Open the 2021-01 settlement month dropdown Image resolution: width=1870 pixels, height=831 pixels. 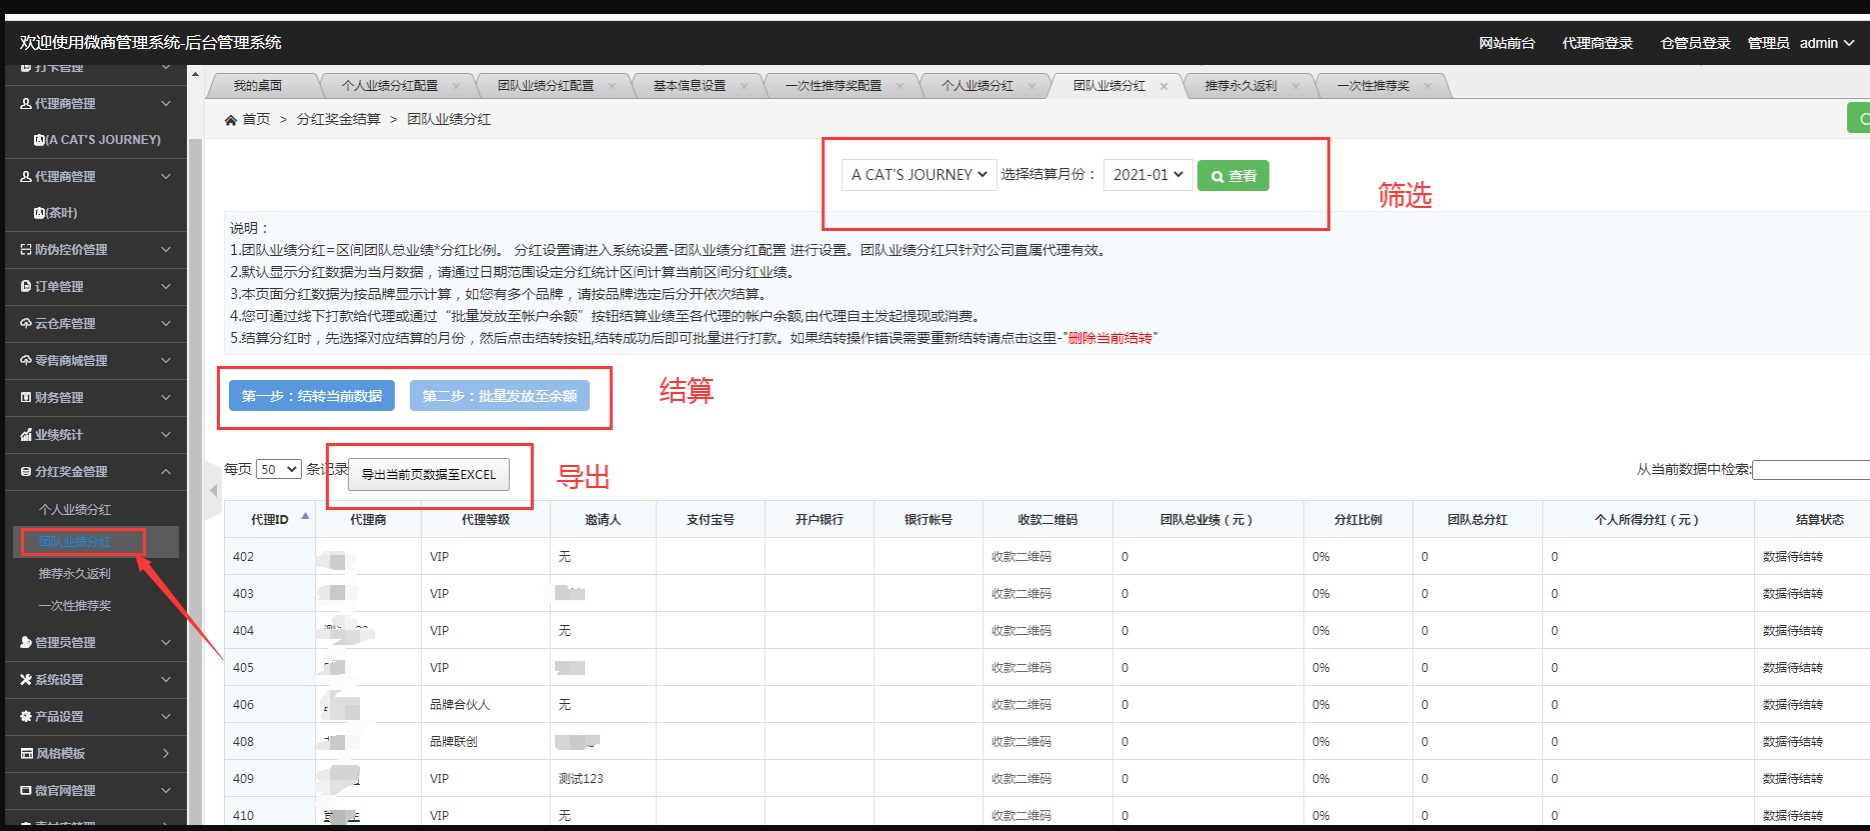click(1148, 175)
